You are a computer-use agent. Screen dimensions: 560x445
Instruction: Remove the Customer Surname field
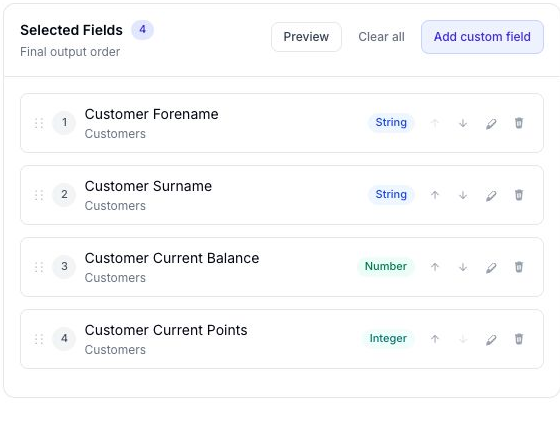(519, 195)
